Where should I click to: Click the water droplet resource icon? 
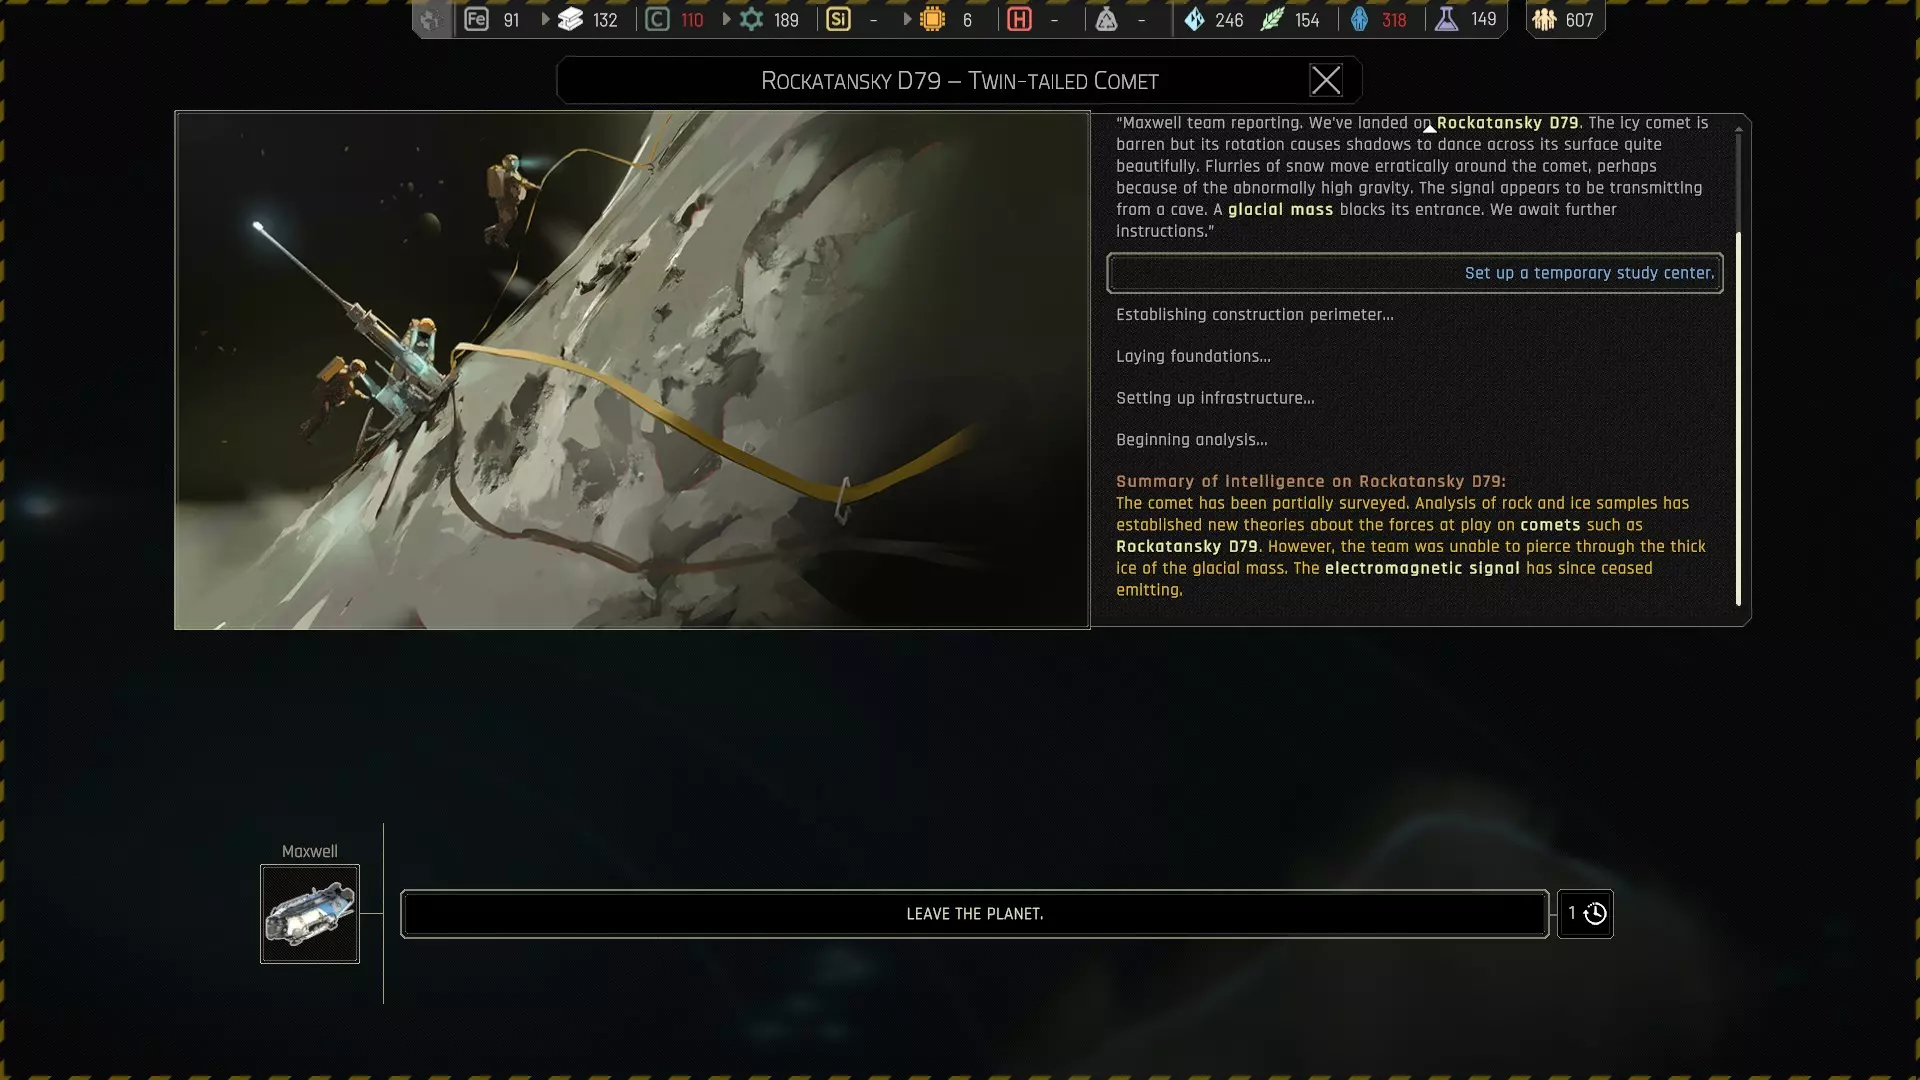(1194, 20)
